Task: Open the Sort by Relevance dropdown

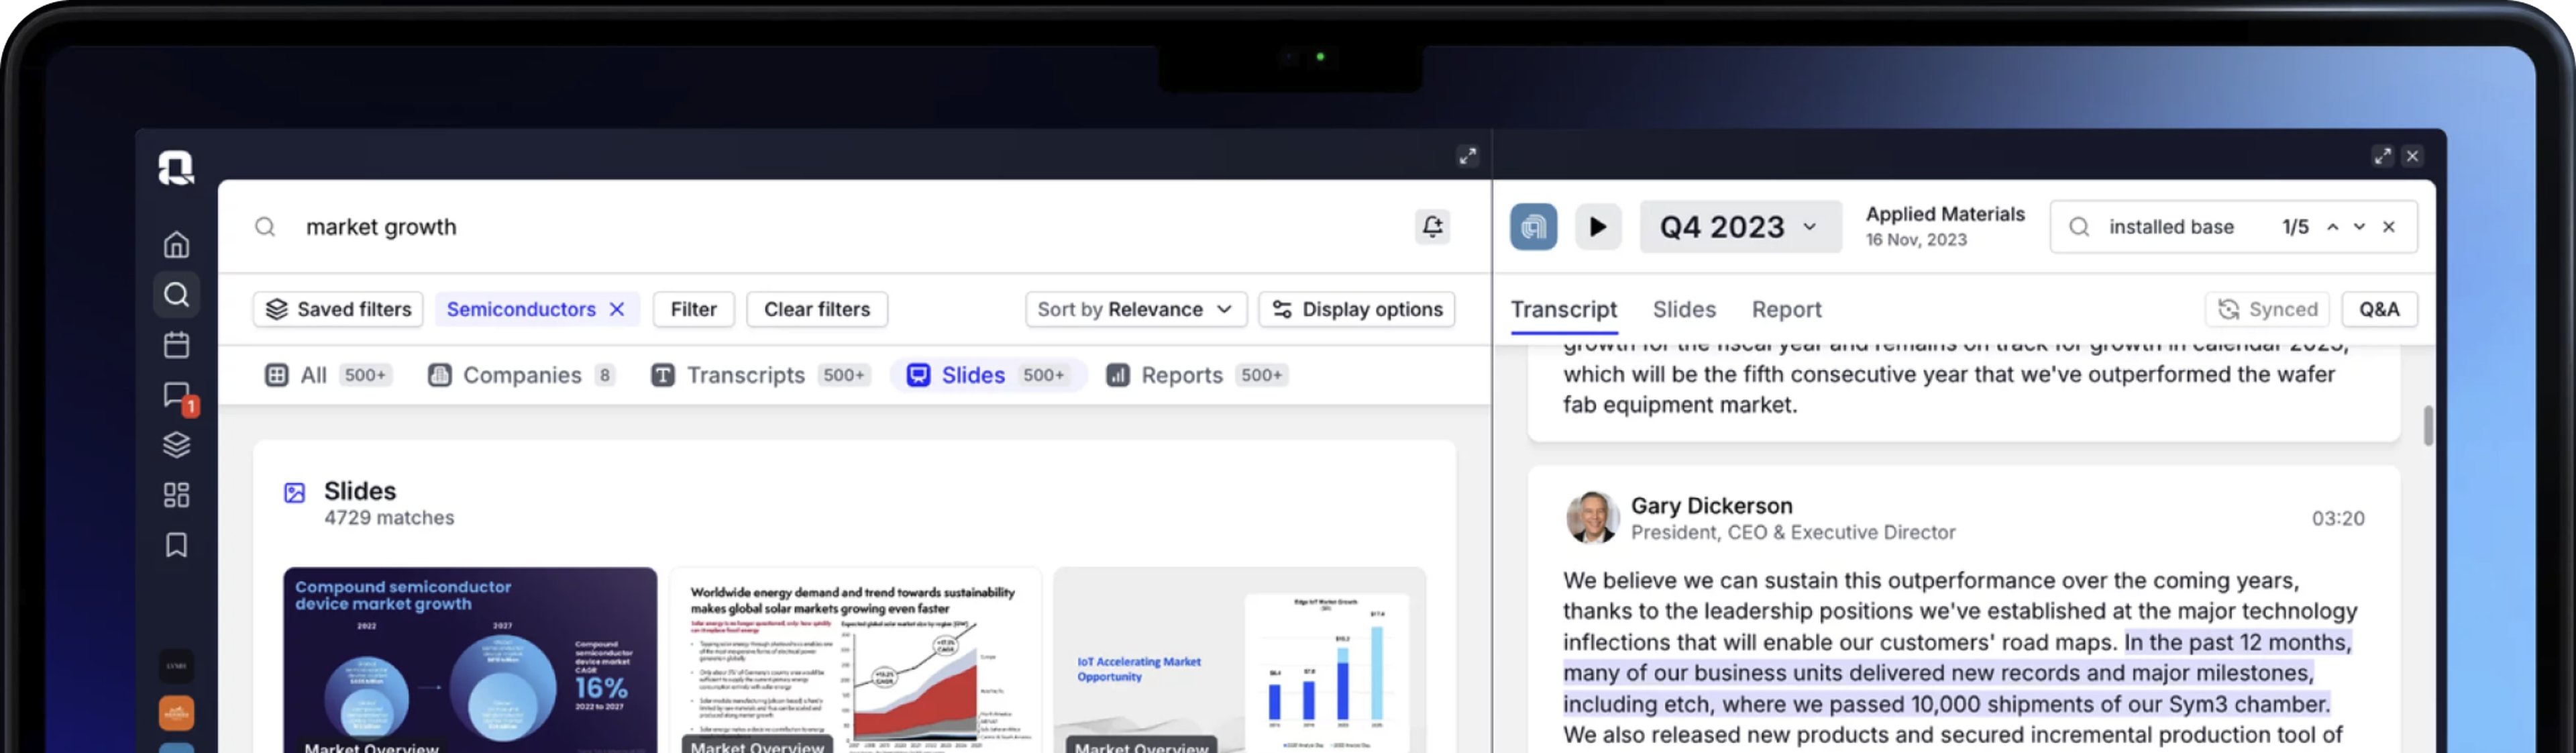Action: (x=1135, y=310)
